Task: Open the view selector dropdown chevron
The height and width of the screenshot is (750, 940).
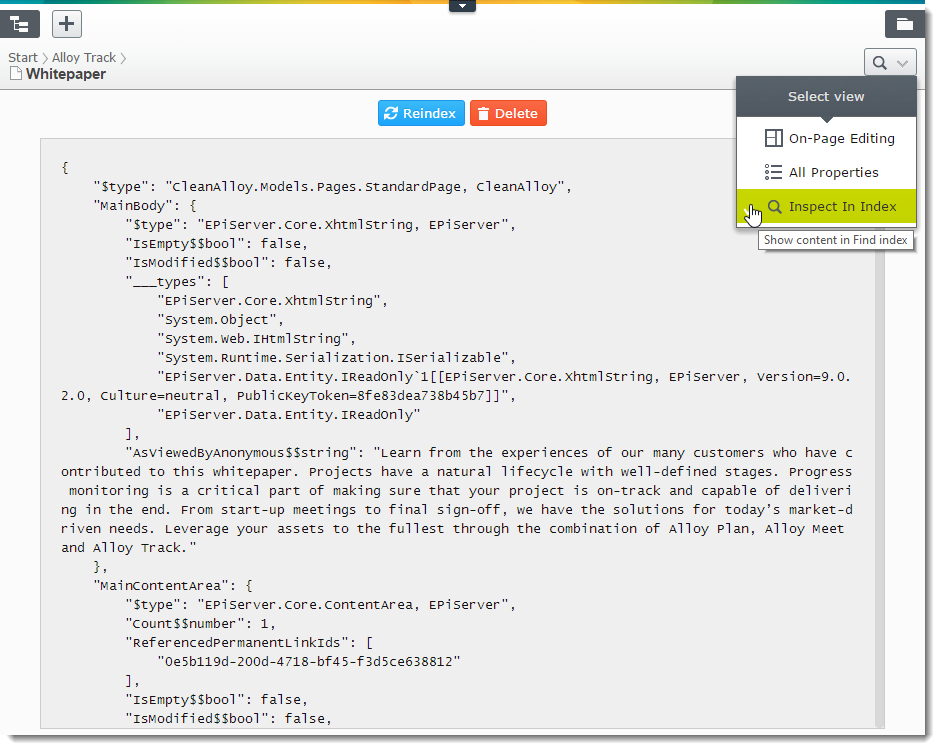Action: [x=902, y=63]
